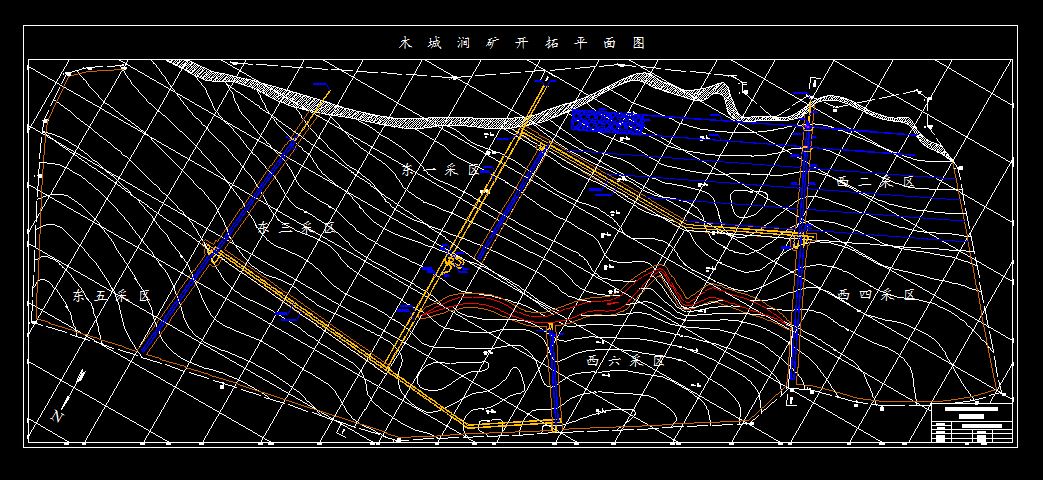Select the 西二采区 label
Screen dimensions: 1043x480
click(x=875, y=181)
